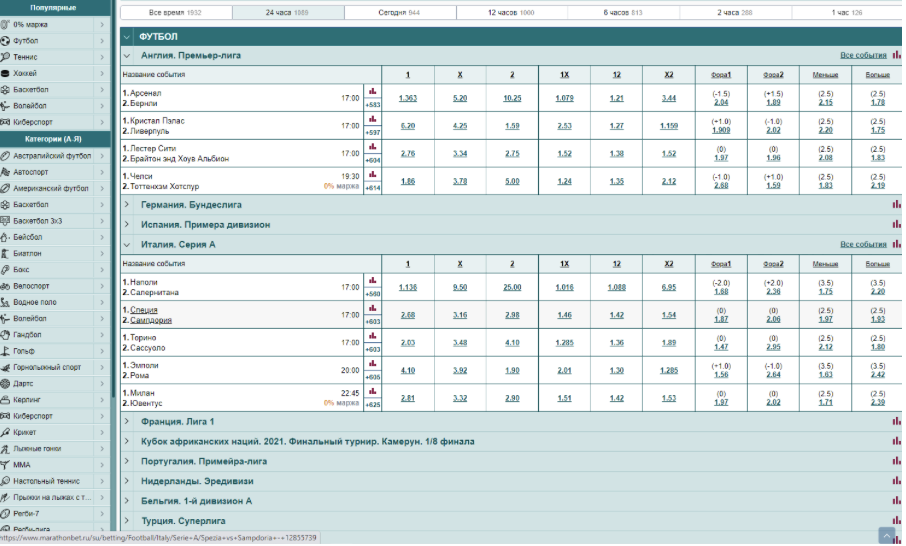Viewport: 906px width, 546px height.
Task: Open stats icon for Spezia vs Sampdoria
Action: 373,309
